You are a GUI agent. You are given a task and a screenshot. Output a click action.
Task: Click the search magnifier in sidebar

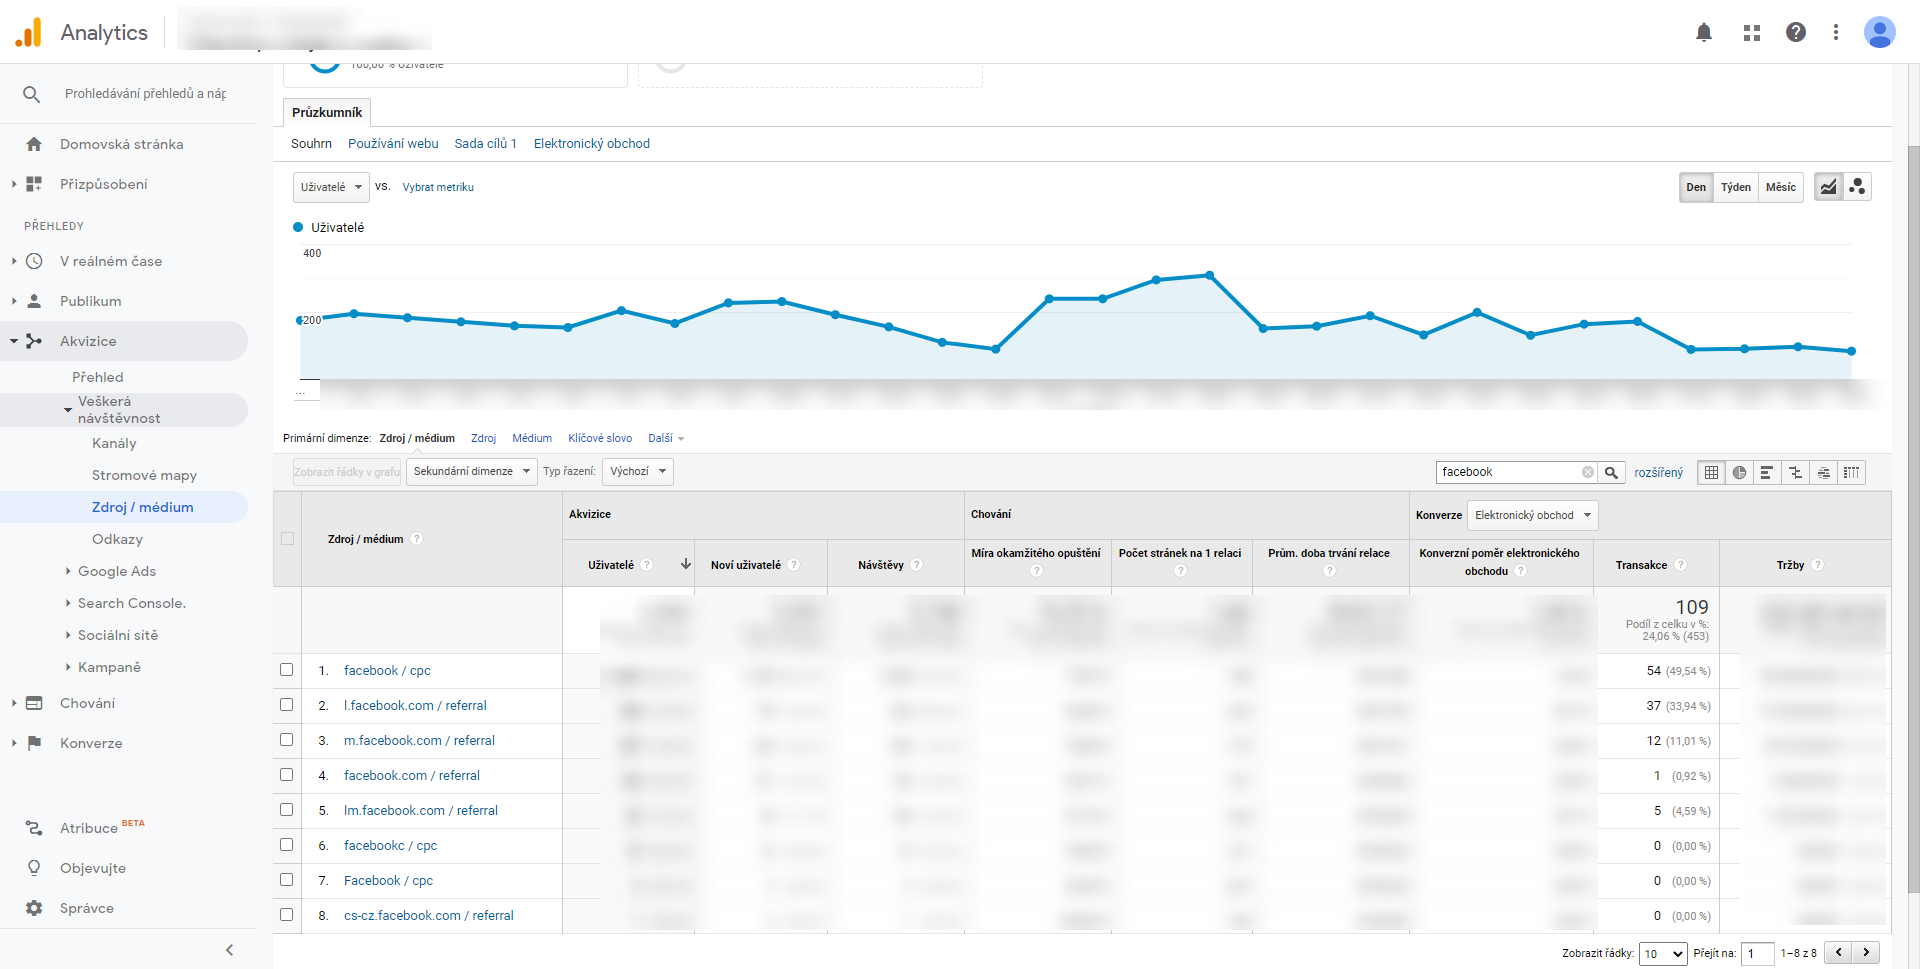point(32,94)
